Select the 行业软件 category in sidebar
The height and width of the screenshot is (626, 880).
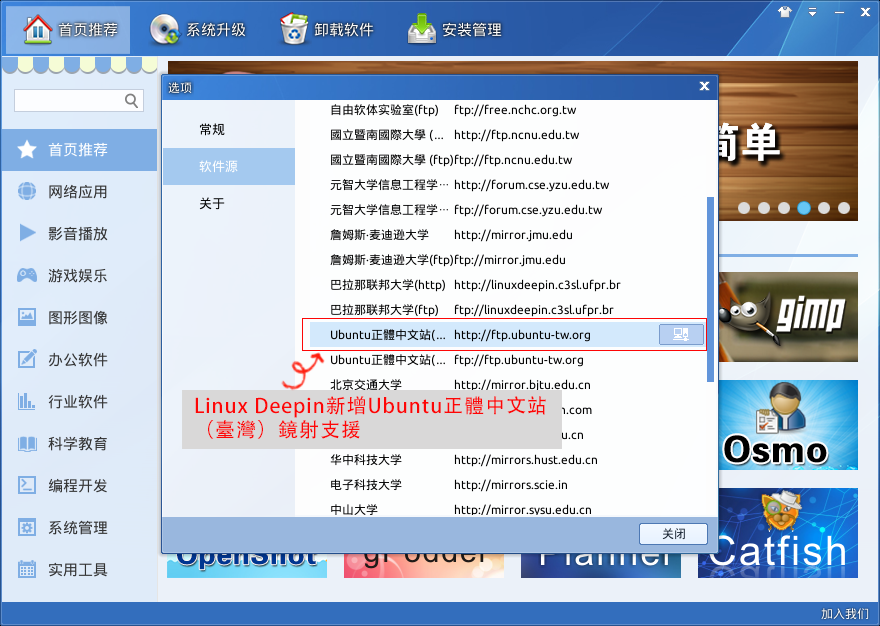pos(79,402)
